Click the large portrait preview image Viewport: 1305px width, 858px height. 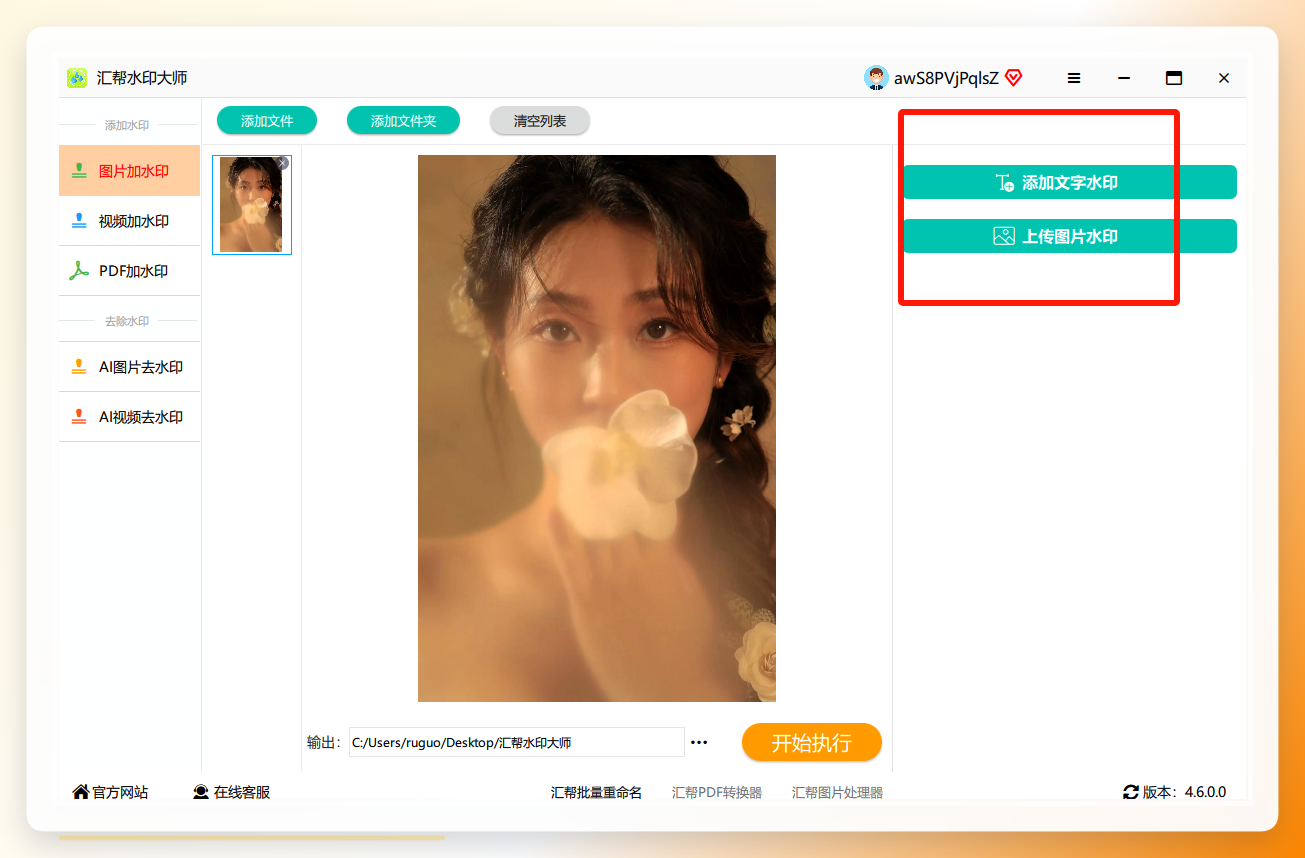coord(597,428)
